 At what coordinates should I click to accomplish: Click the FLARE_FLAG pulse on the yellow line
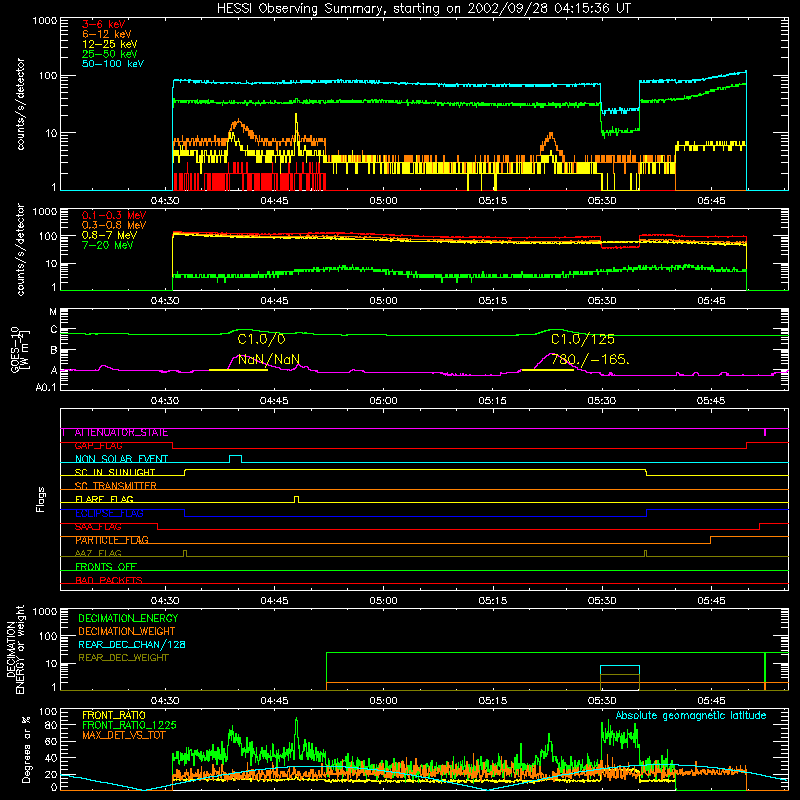coord(297,499)
